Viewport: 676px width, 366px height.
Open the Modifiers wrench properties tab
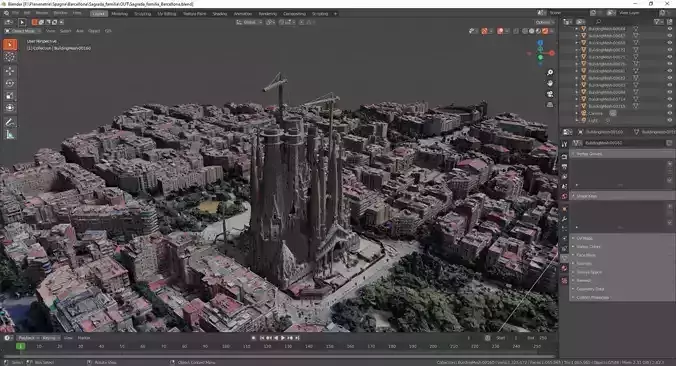[564, 219]
